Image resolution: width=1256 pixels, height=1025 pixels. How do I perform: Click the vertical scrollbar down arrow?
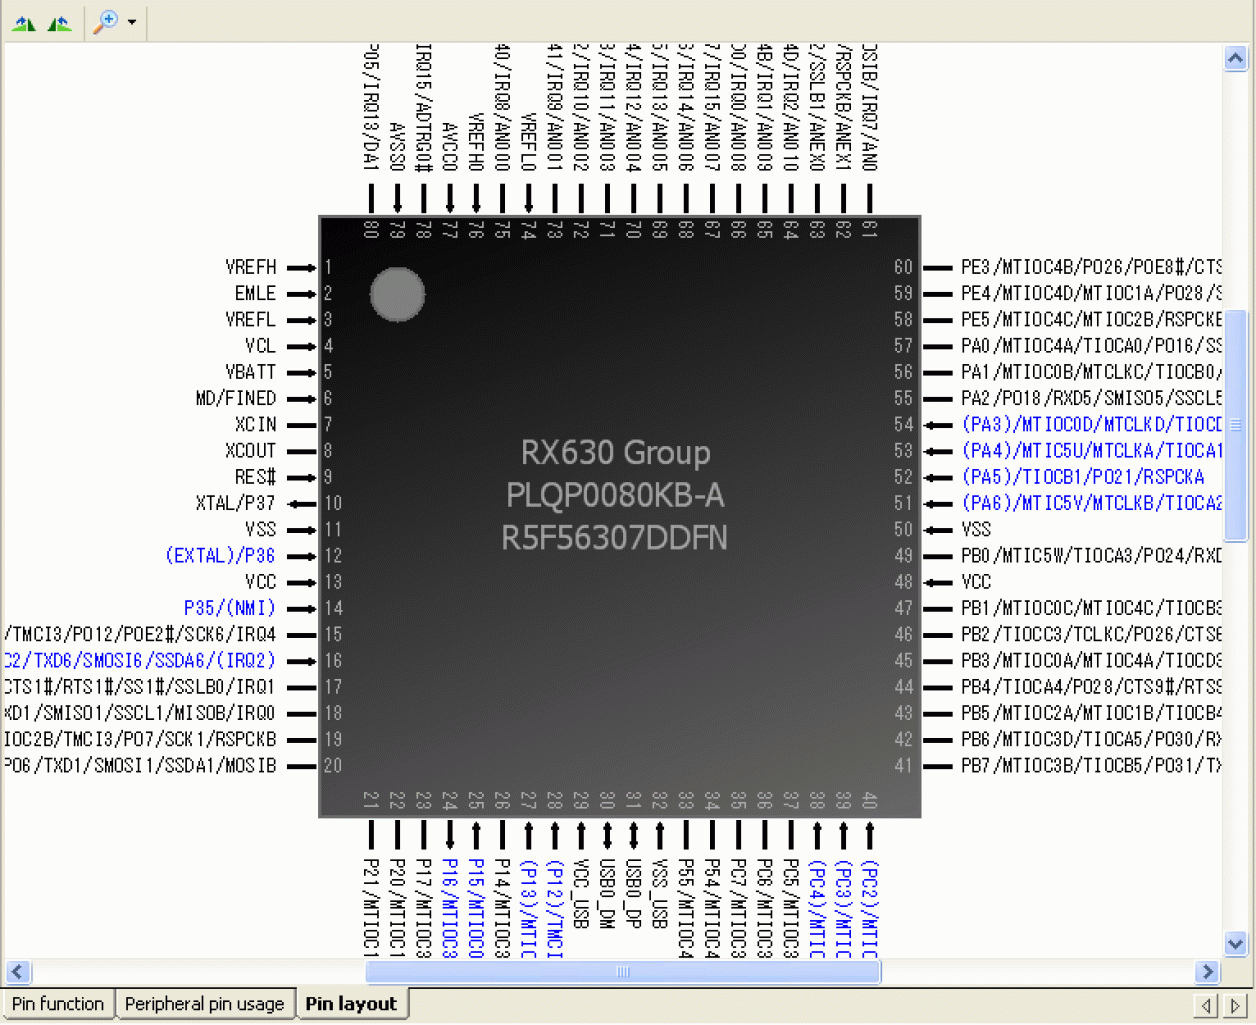1235,943
